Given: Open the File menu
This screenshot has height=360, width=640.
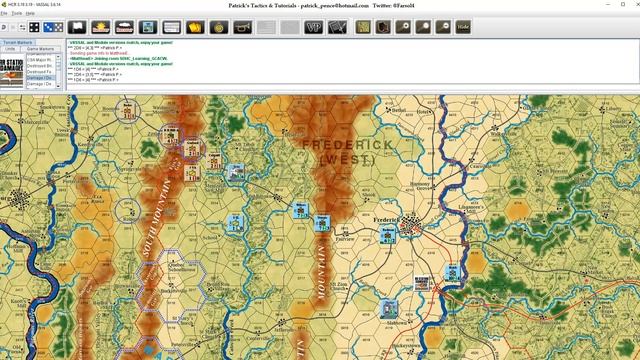Looking at the screenshot, I should click(4, 13).
